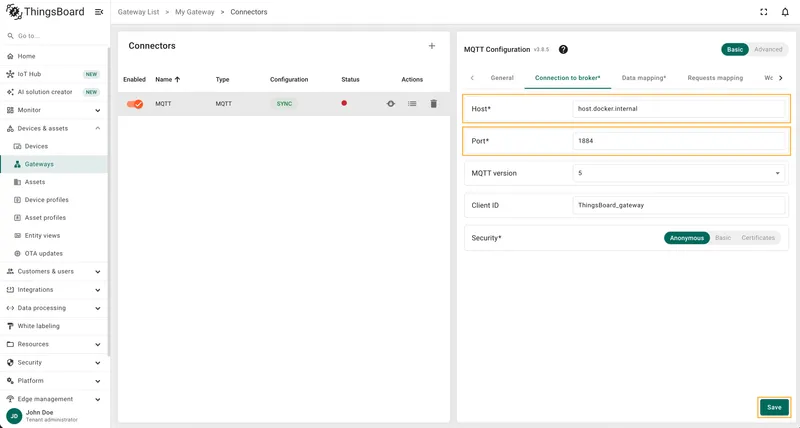800x428 pixels.
Task: Add a new connector with plus icon
Action: (432, 46)
